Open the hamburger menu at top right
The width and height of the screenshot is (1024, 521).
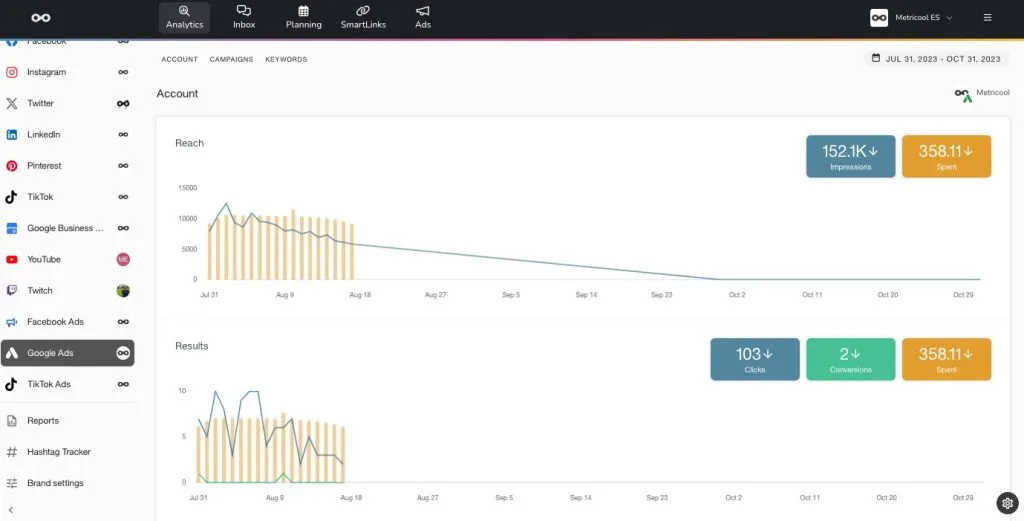[x=987, y=18]
